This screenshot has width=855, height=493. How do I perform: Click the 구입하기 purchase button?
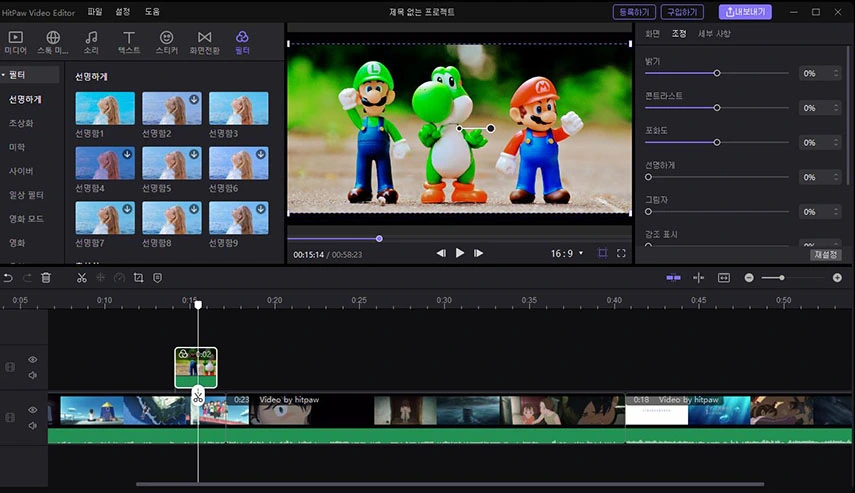(682, 11)
